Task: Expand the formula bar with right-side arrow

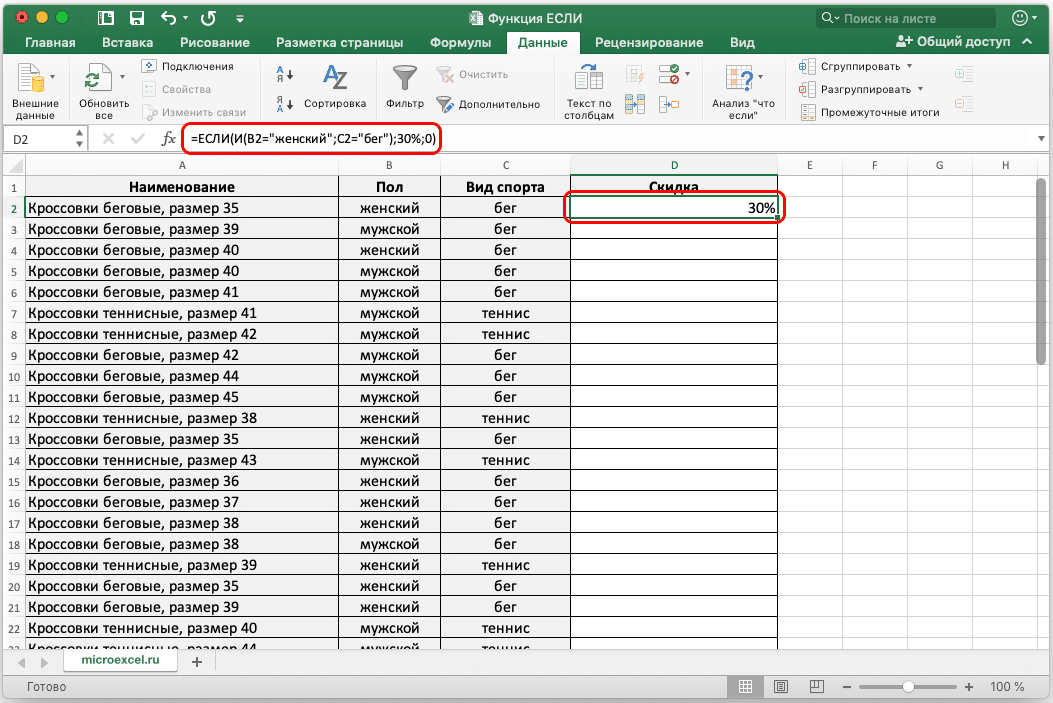Action: pos(1040,140)
